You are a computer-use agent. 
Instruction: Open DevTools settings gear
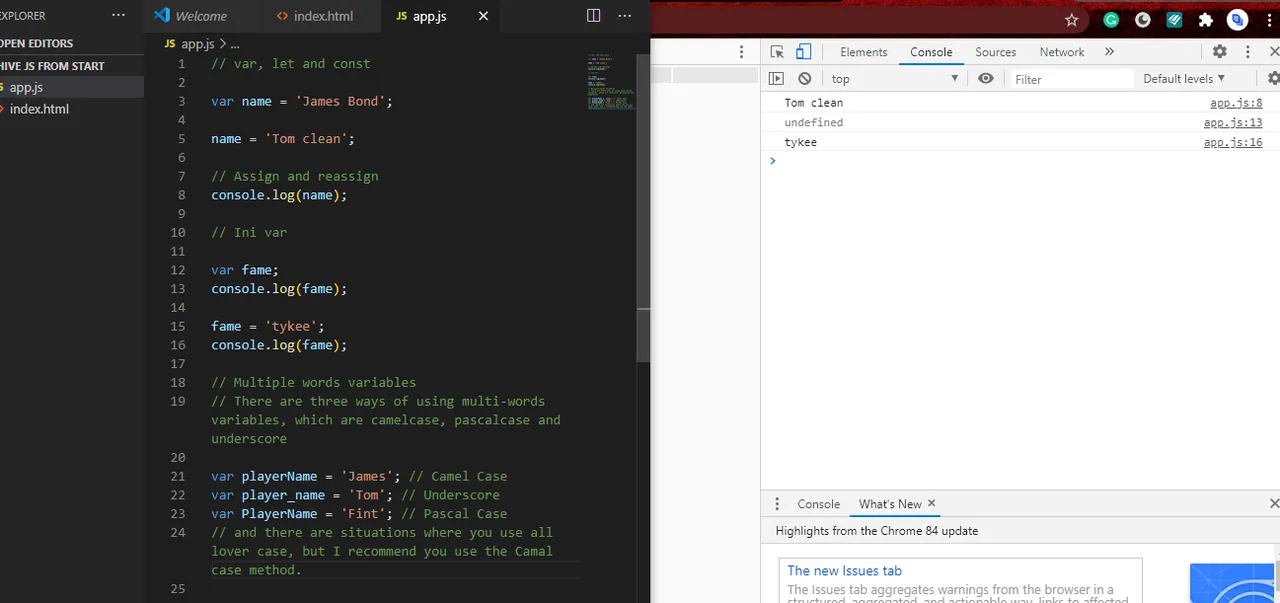click(1220, 52)
